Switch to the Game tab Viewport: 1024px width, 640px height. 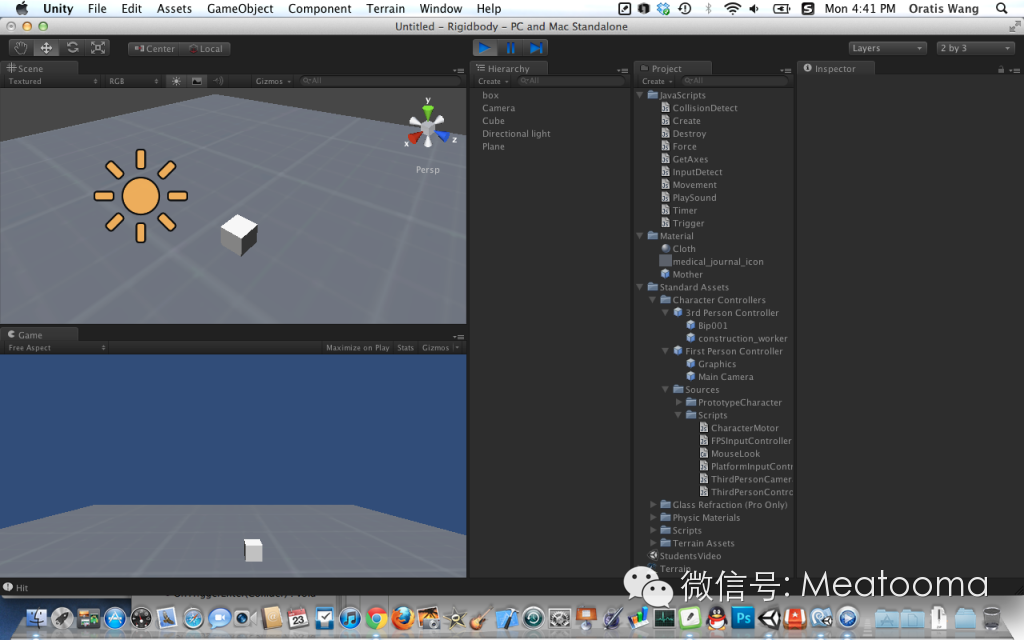click(x=39, y=334)
